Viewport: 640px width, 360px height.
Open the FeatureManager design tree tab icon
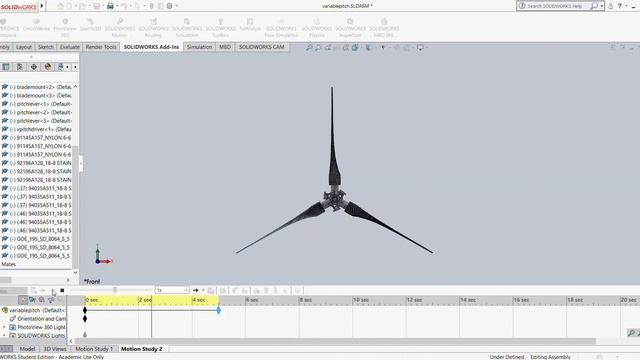click(x=6, y=67)
